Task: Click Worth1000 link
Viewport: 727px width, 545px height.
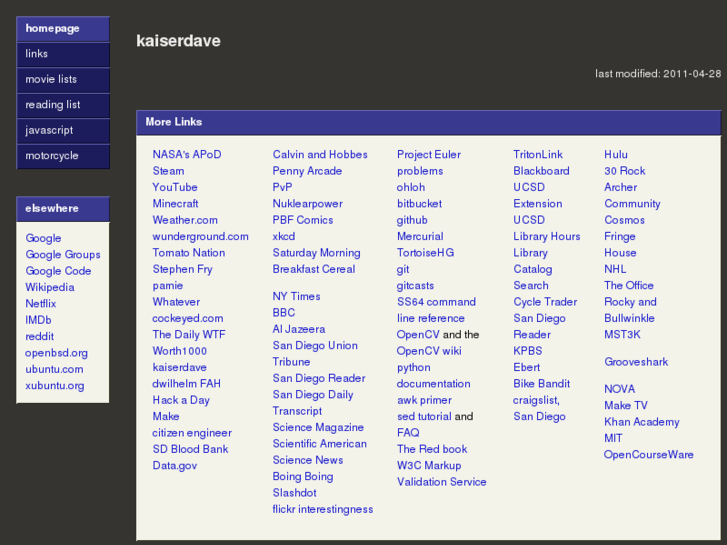Action: pos(179,351)
